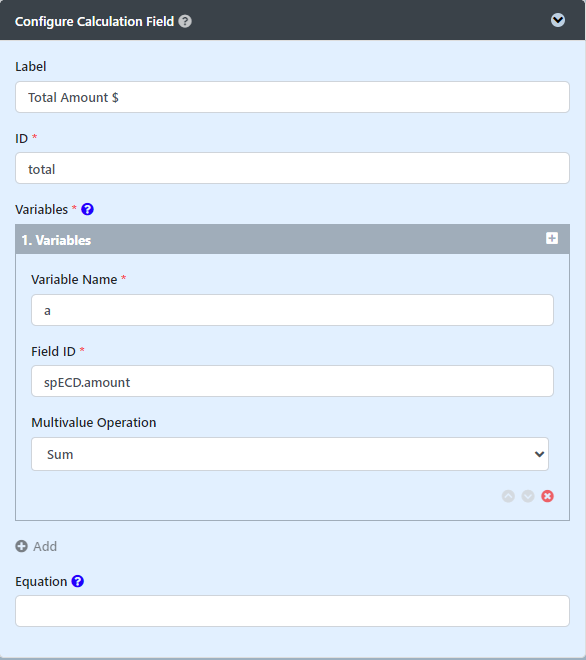Click the ID field containing total
Image resolution: width=586 pixels, height=660 pixels.
click(292, 168)
